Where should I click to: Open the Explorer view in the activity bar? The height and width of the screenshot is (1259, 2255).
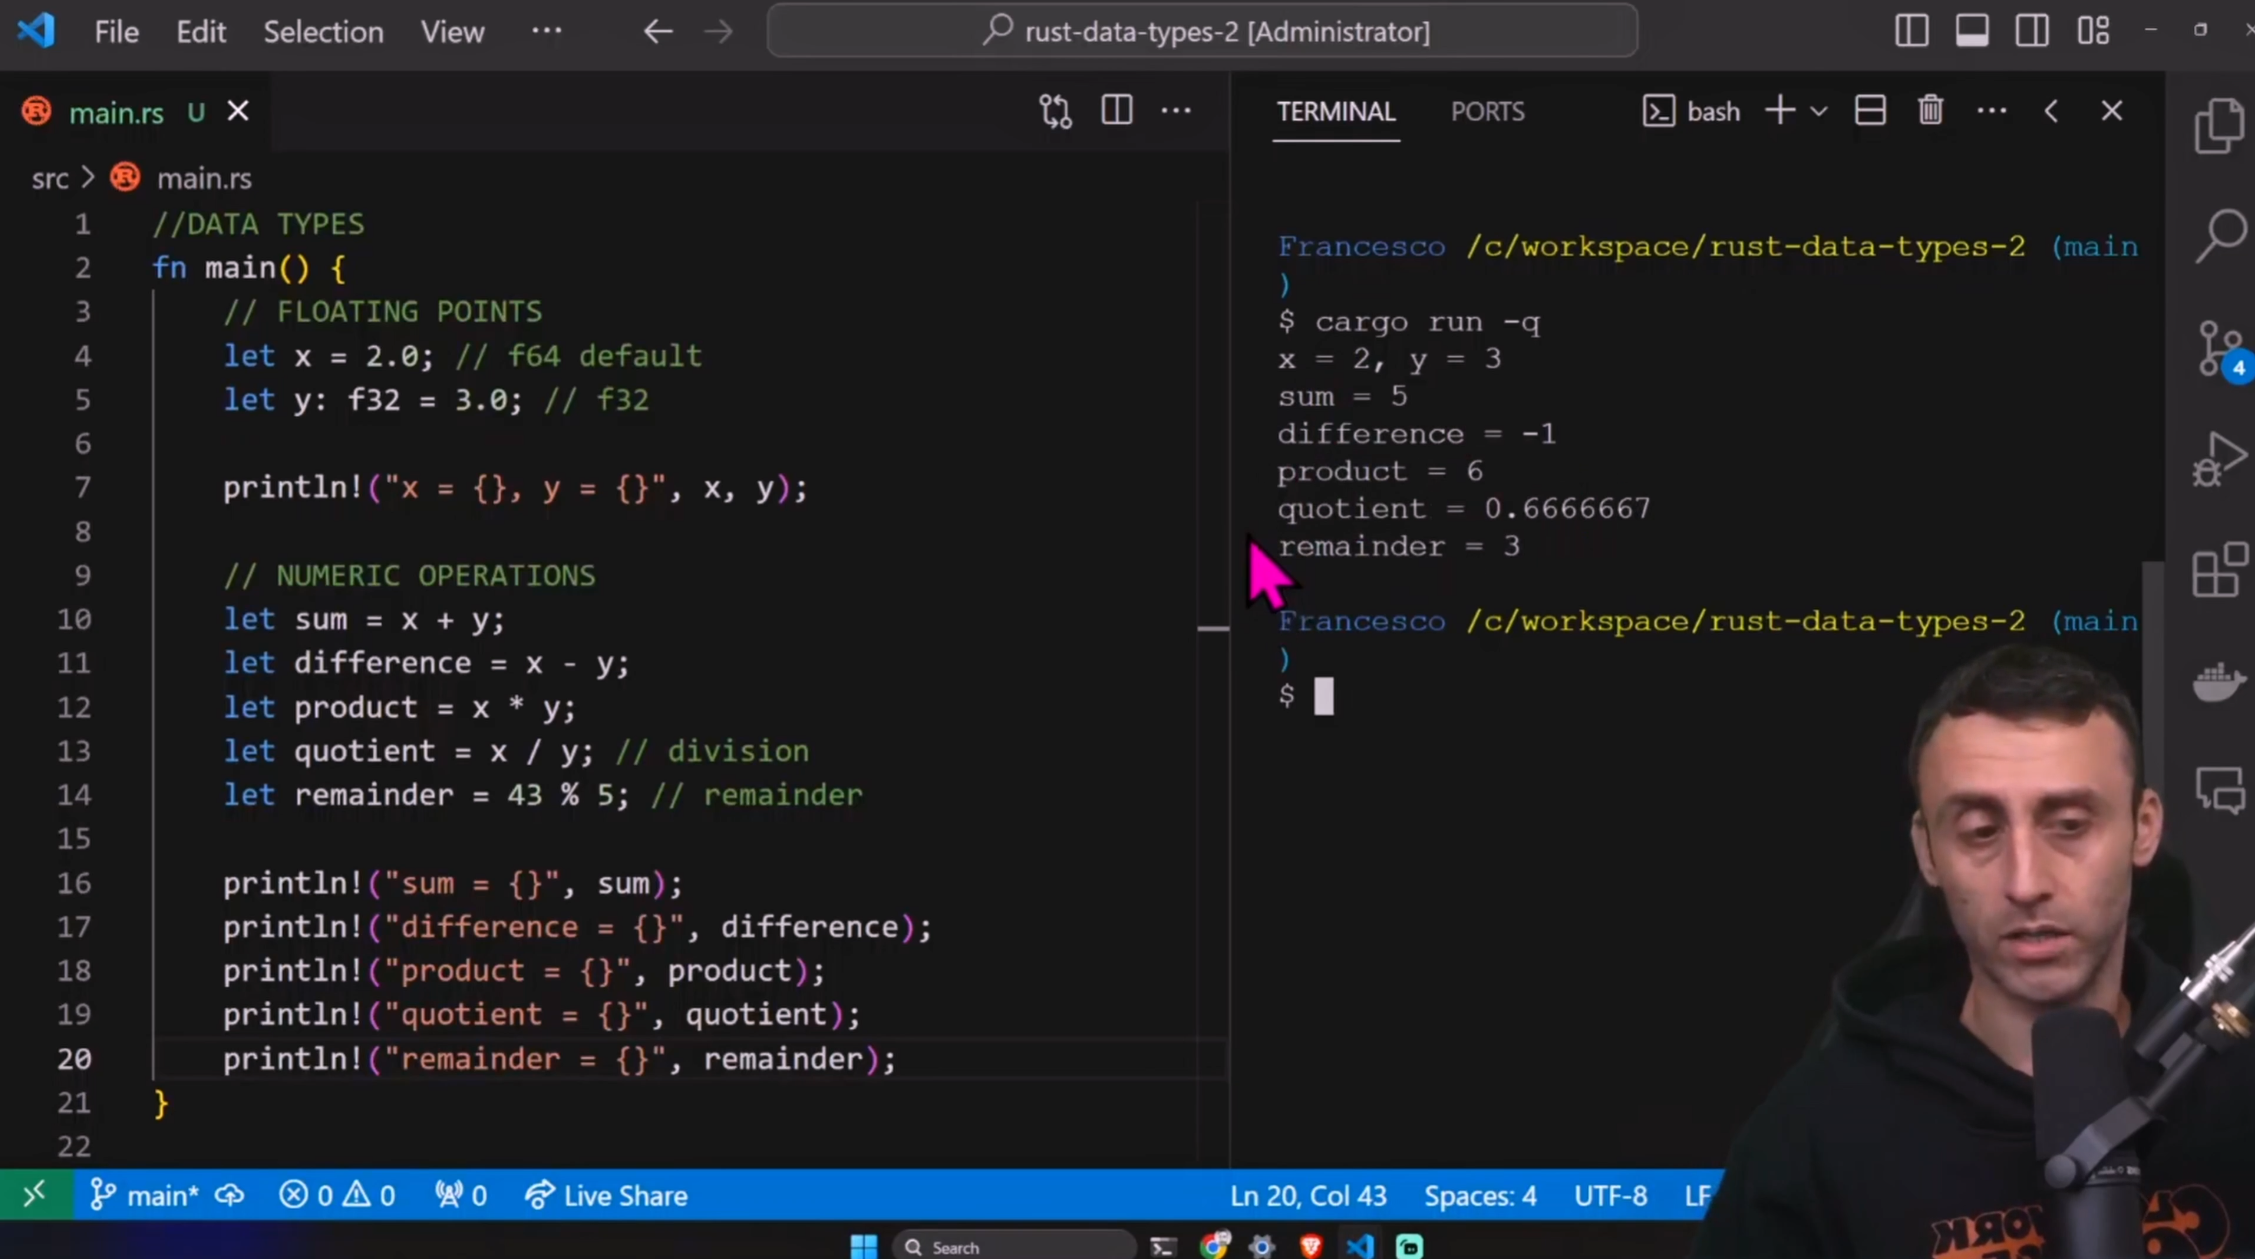pyautogui.click(x=2219, y=124)
